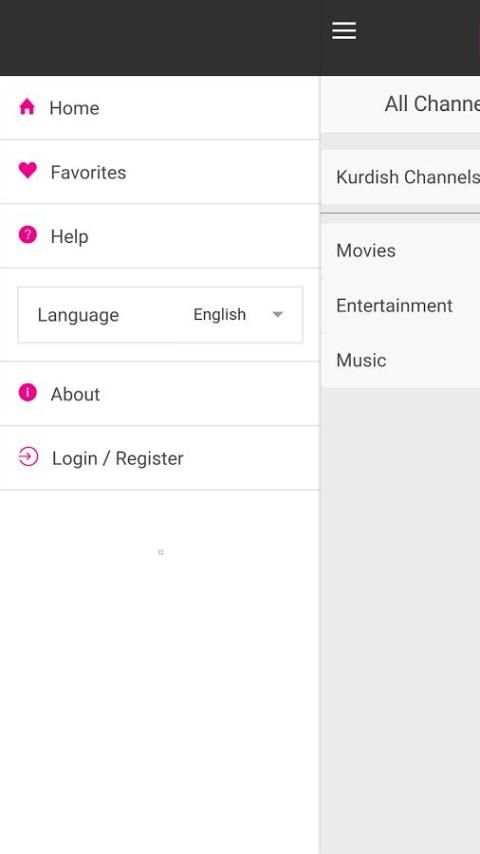Choose the Movies category
The height and width of the screenshot is (854, 480).
400,251
